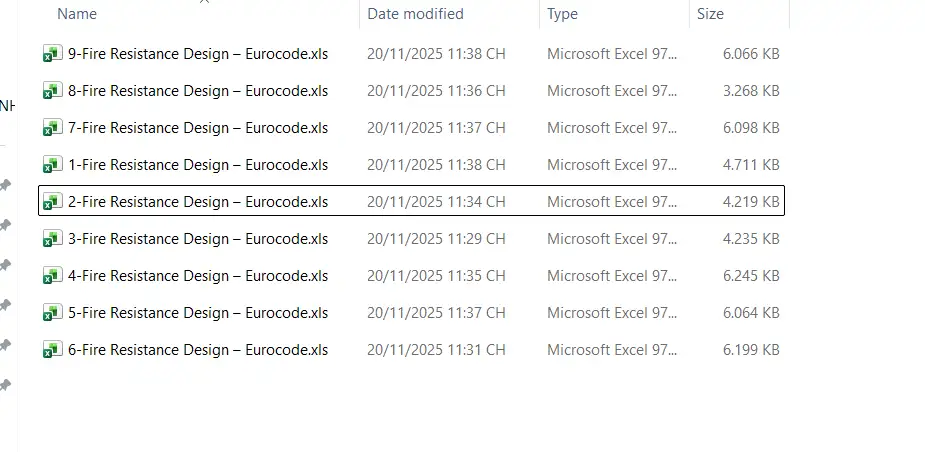Click Excel icon of 5-Fire Resistance Design file
The width and height of the screenshot is (925, 452).
click(x=53, y=313)
